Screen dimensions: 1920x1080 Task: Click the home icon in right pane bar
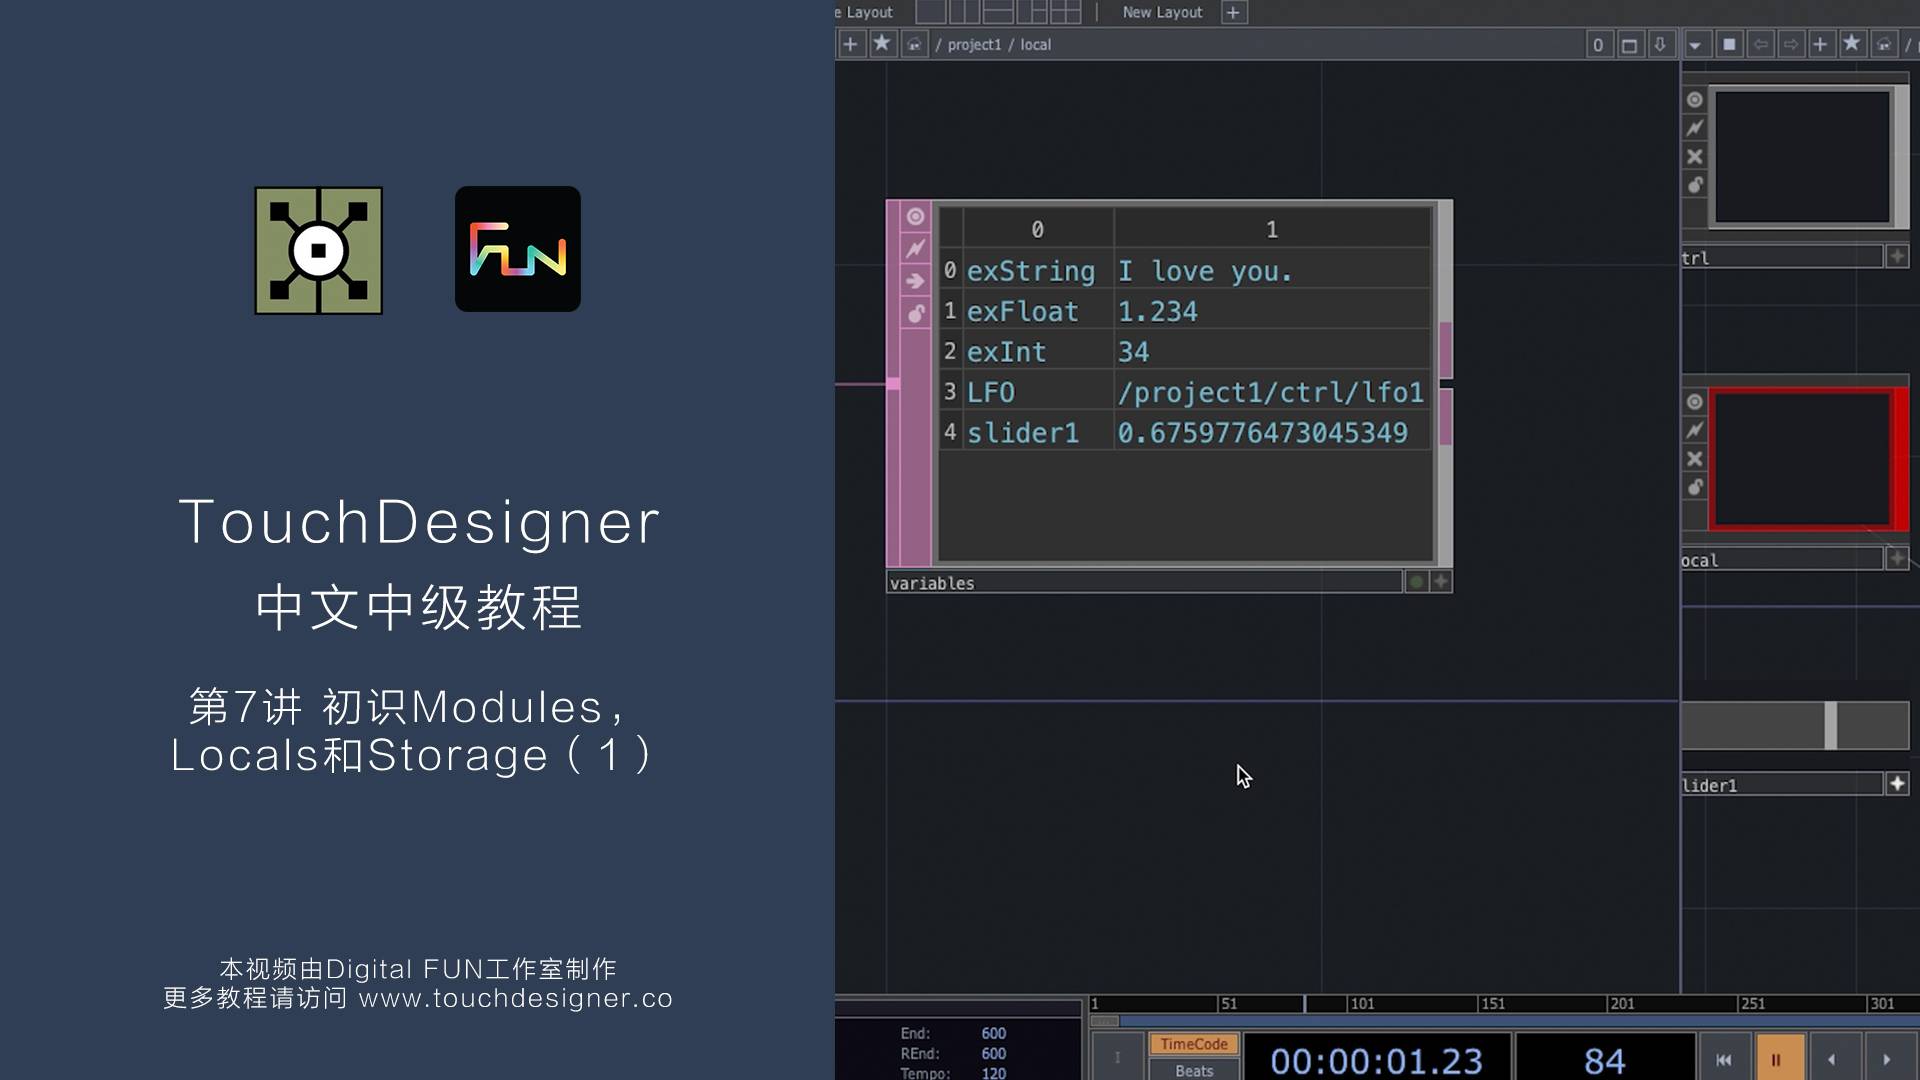[1884, 44]
